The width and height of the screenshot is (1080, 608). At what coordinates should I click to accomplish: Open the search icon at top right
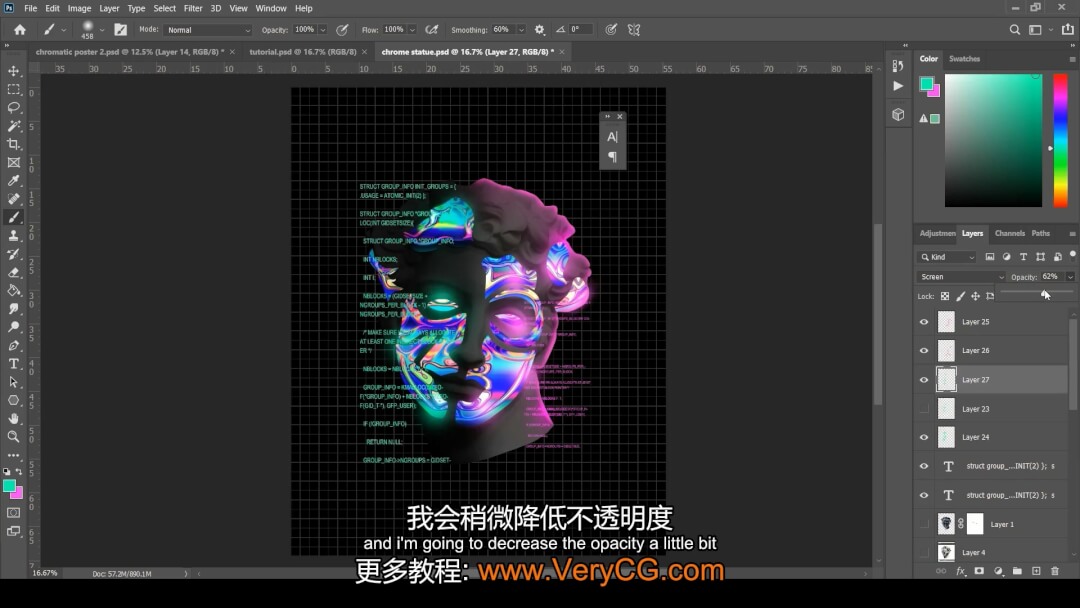tap(1015, 30)
